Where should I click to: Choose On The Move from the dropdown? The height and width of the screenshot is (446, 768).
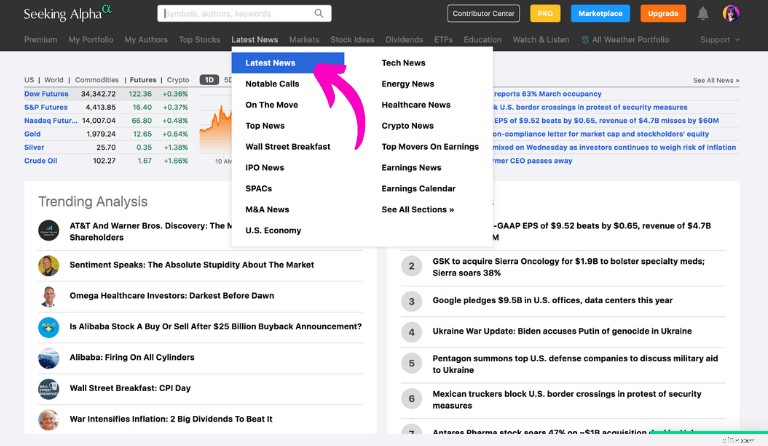(272, 105)
